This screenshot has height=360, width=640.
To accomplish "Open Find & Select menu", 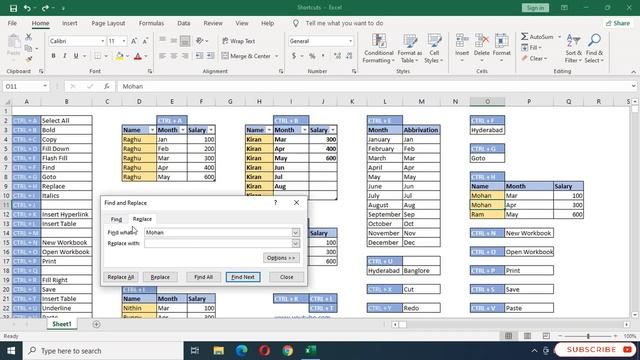I will 594,49.
